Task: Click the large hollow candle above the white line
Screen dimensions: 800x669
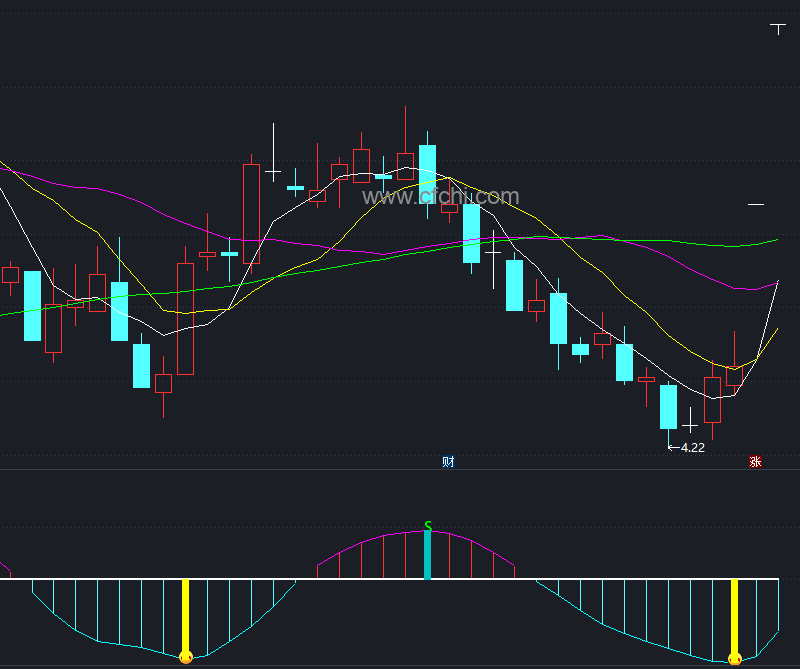Action: [x=251, y=213]
